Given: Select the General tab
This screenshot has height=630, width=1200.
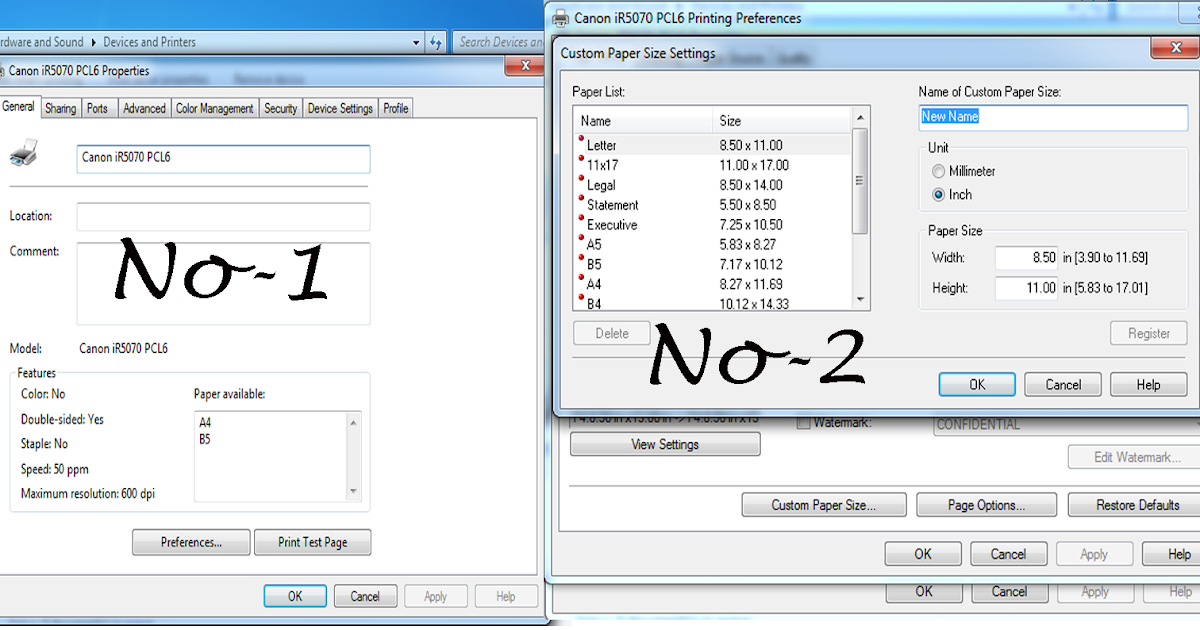Looking at the screenshot, I should coord(19,106).
